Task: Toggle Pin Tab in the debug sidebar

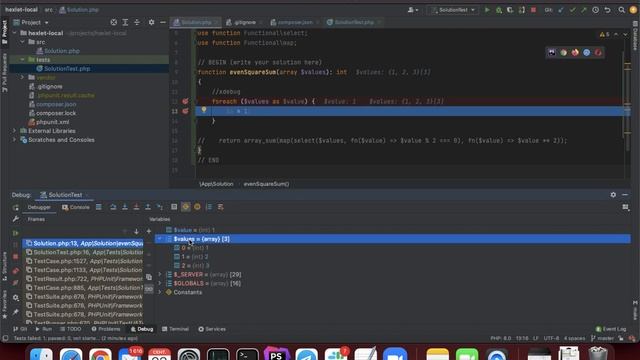Action: click(16, 312)
